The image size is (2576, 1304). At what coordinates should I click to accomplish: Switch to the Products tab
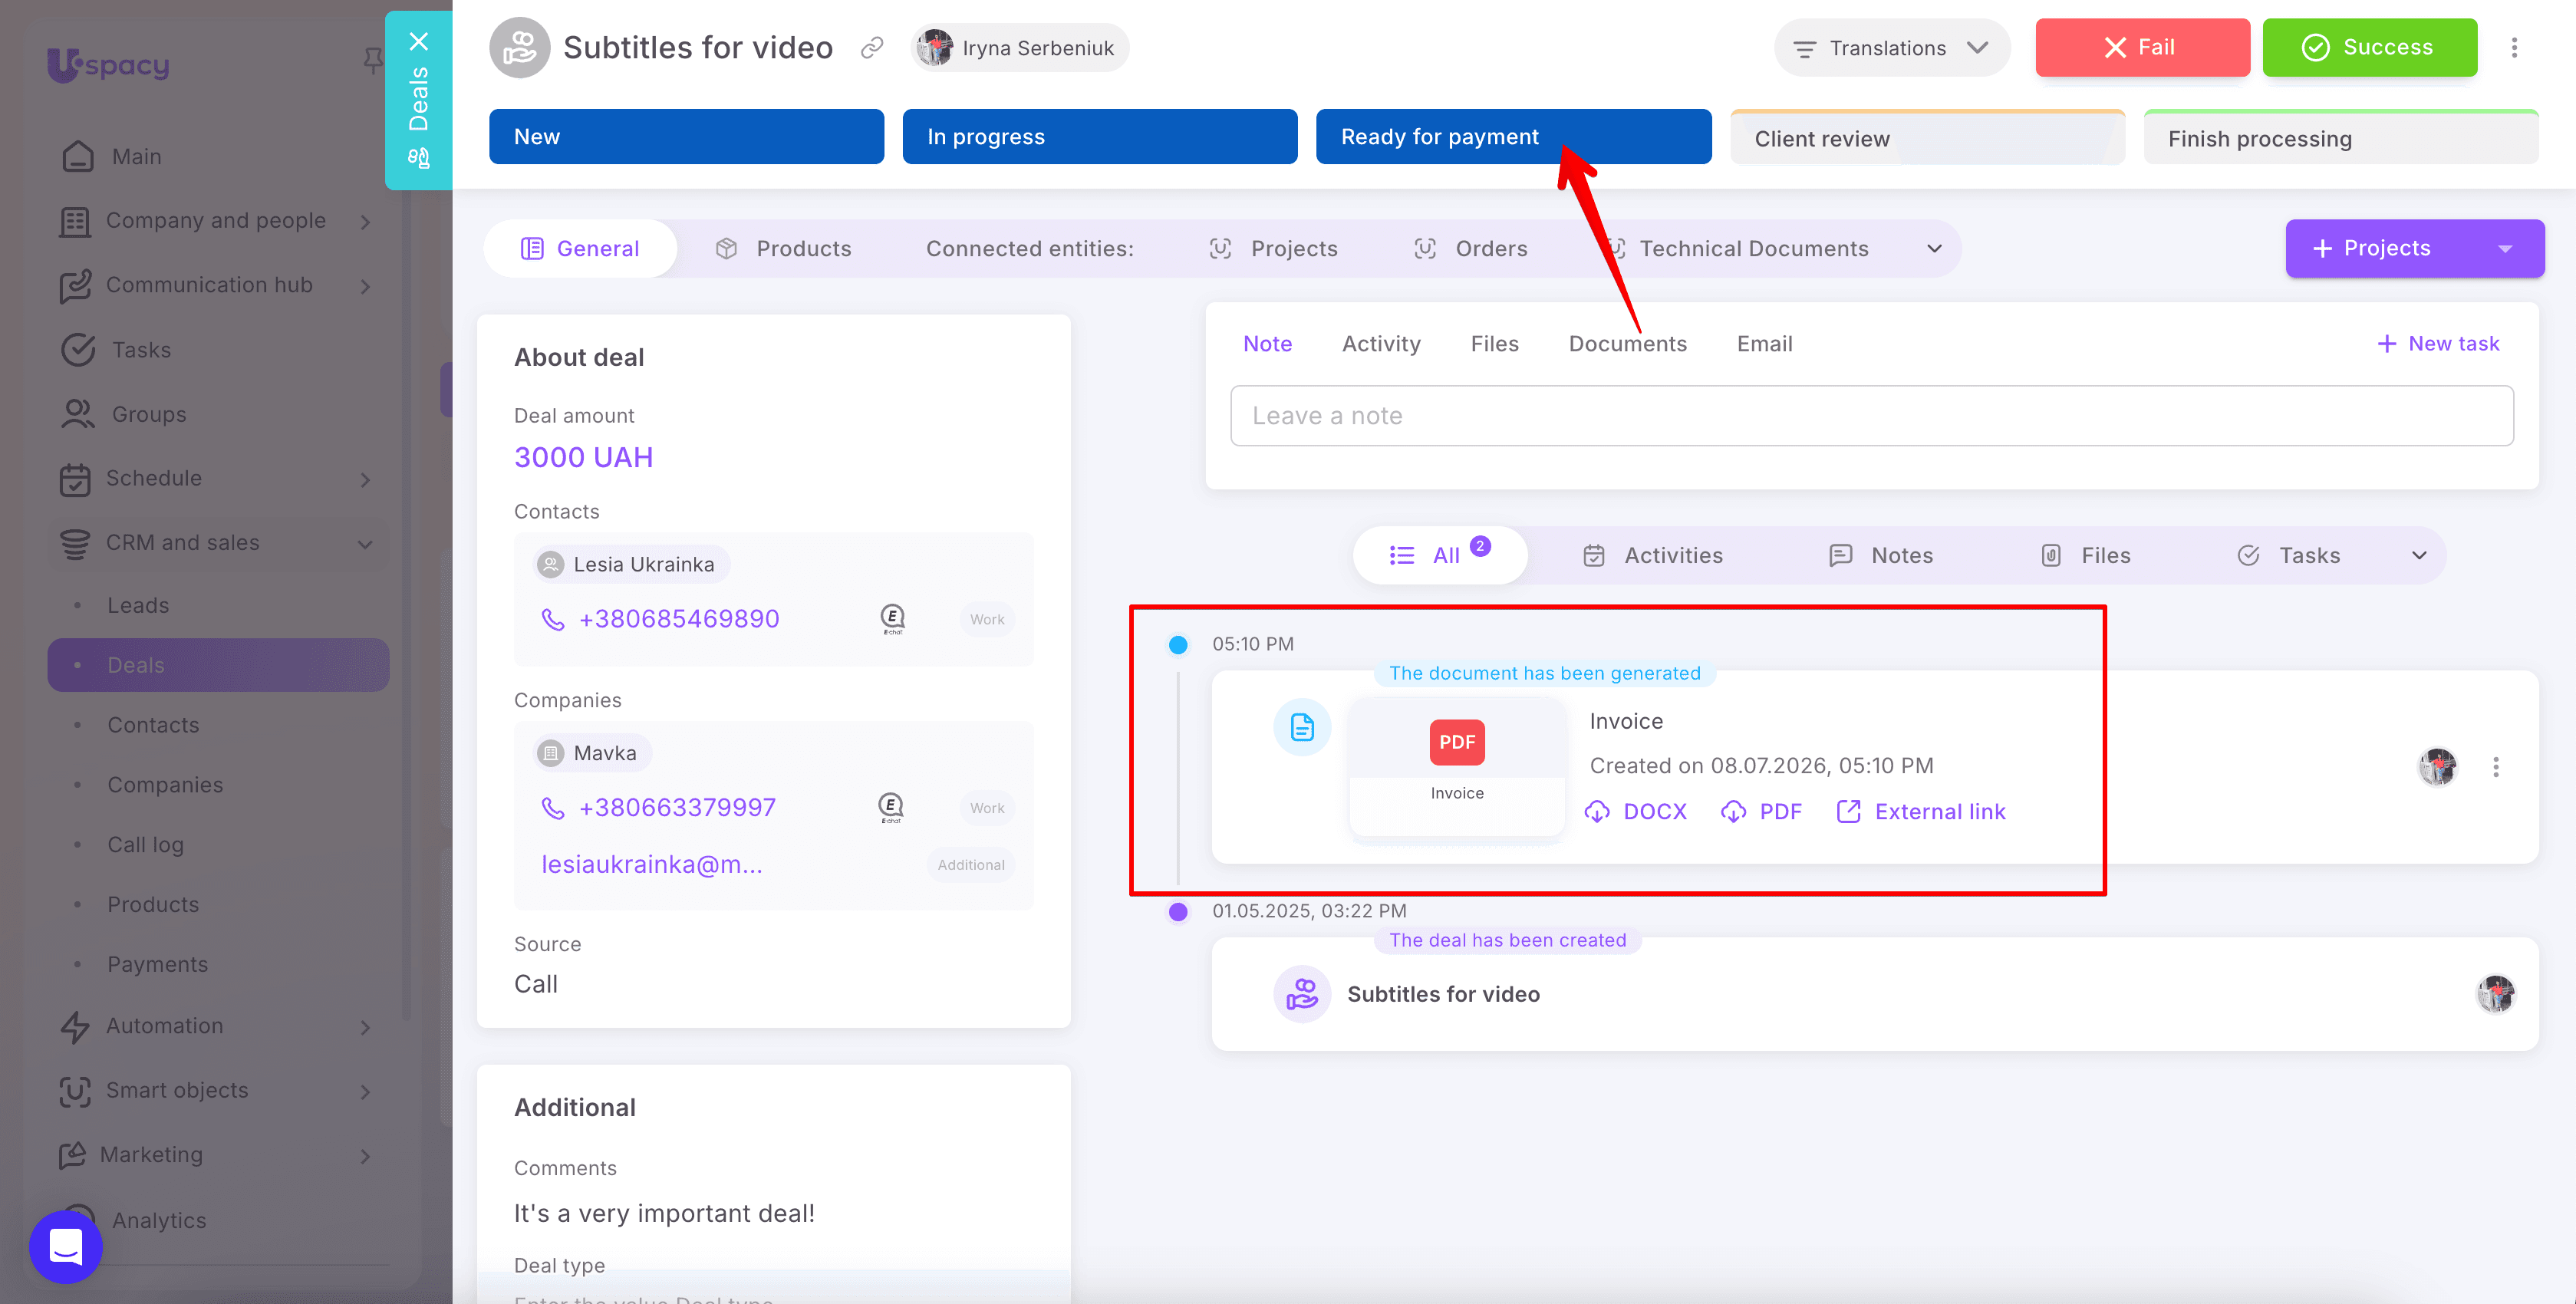pyautogui.click(x=784, y=249)
